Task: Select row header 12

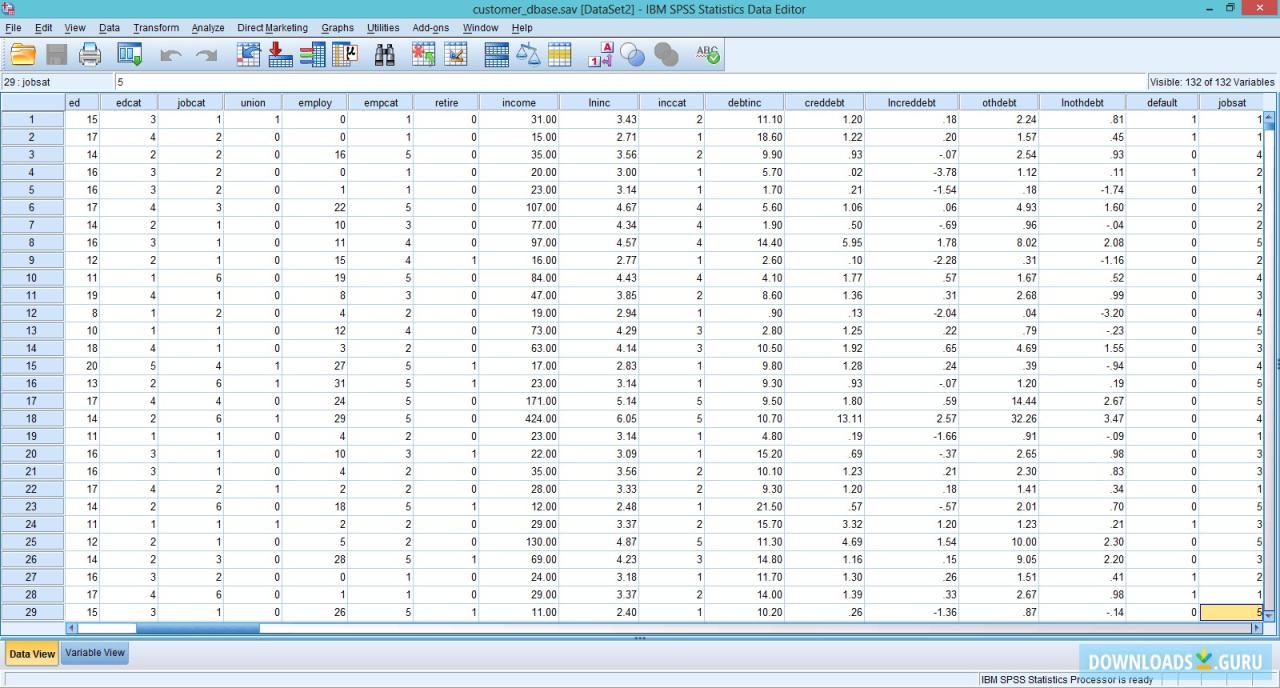Action: click(x=32, y=313)
